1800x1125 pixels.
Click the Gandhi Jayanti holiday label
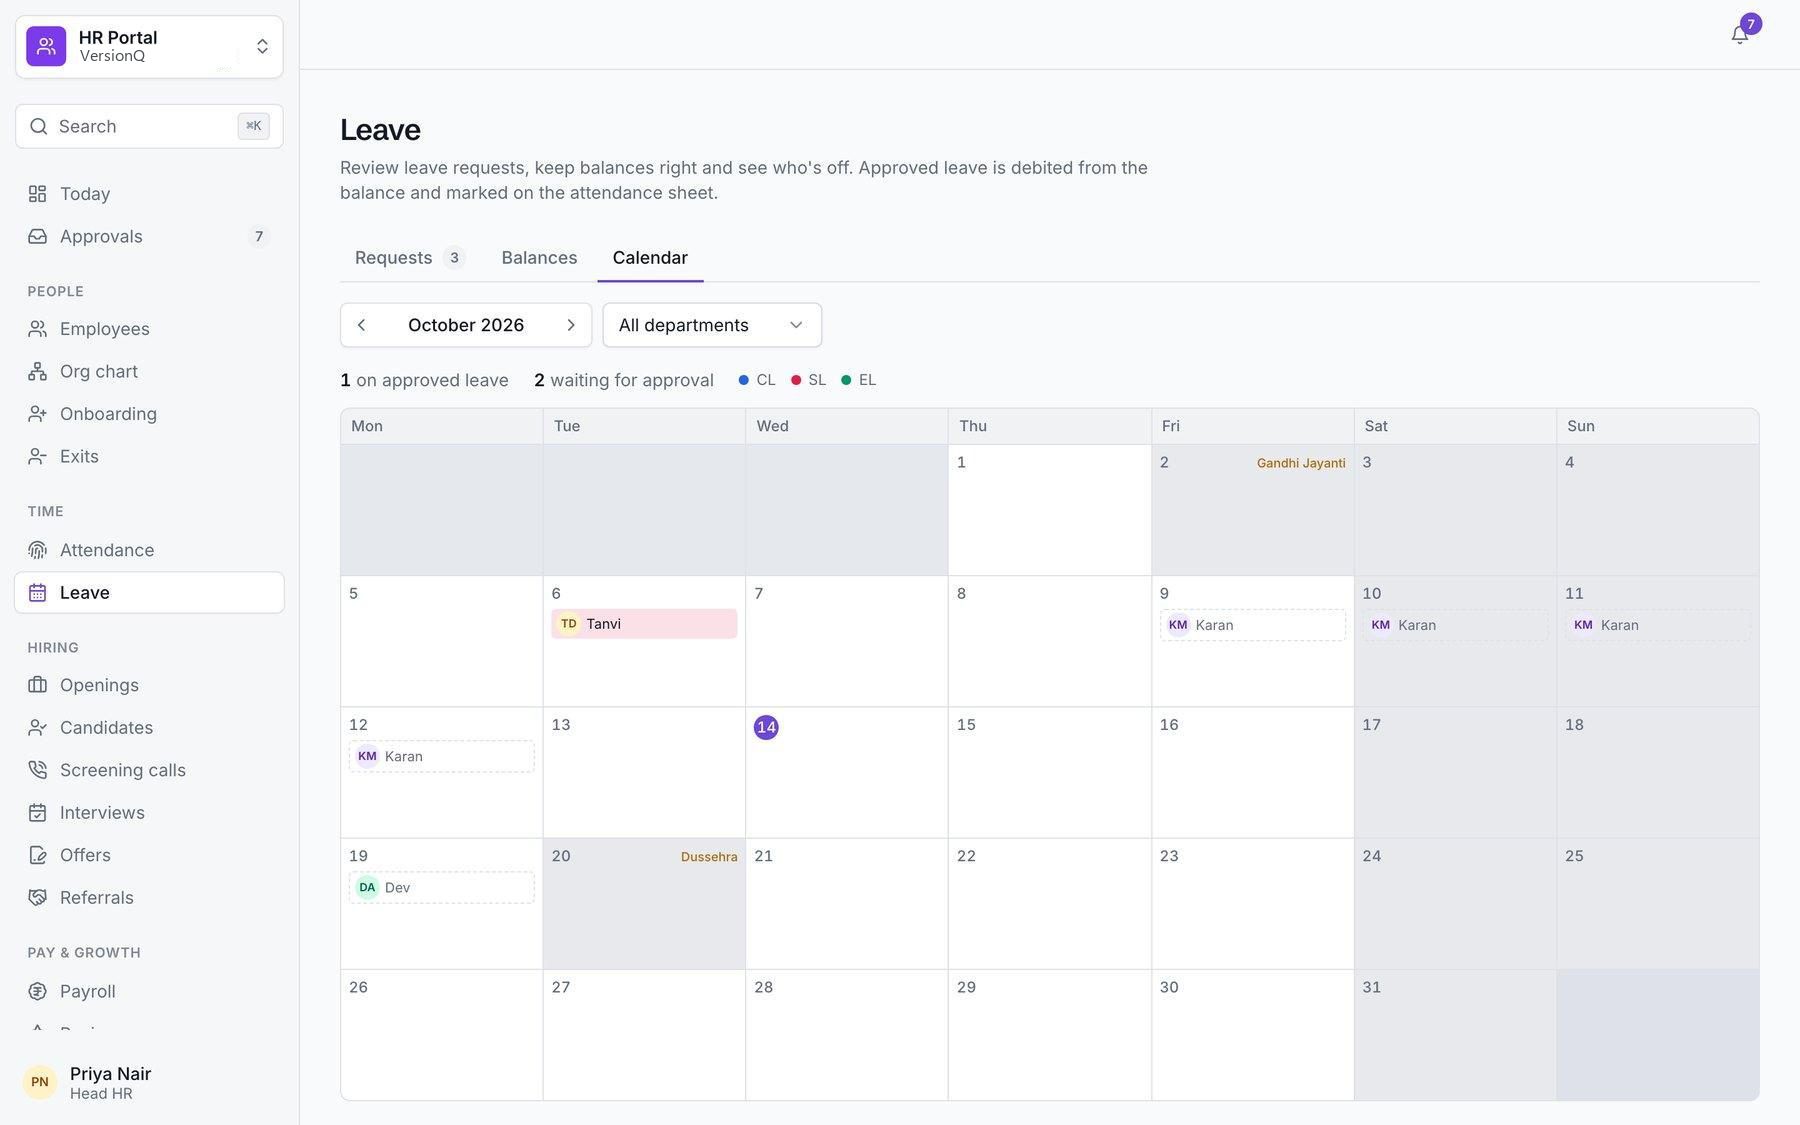click(x=1301, y=463)
